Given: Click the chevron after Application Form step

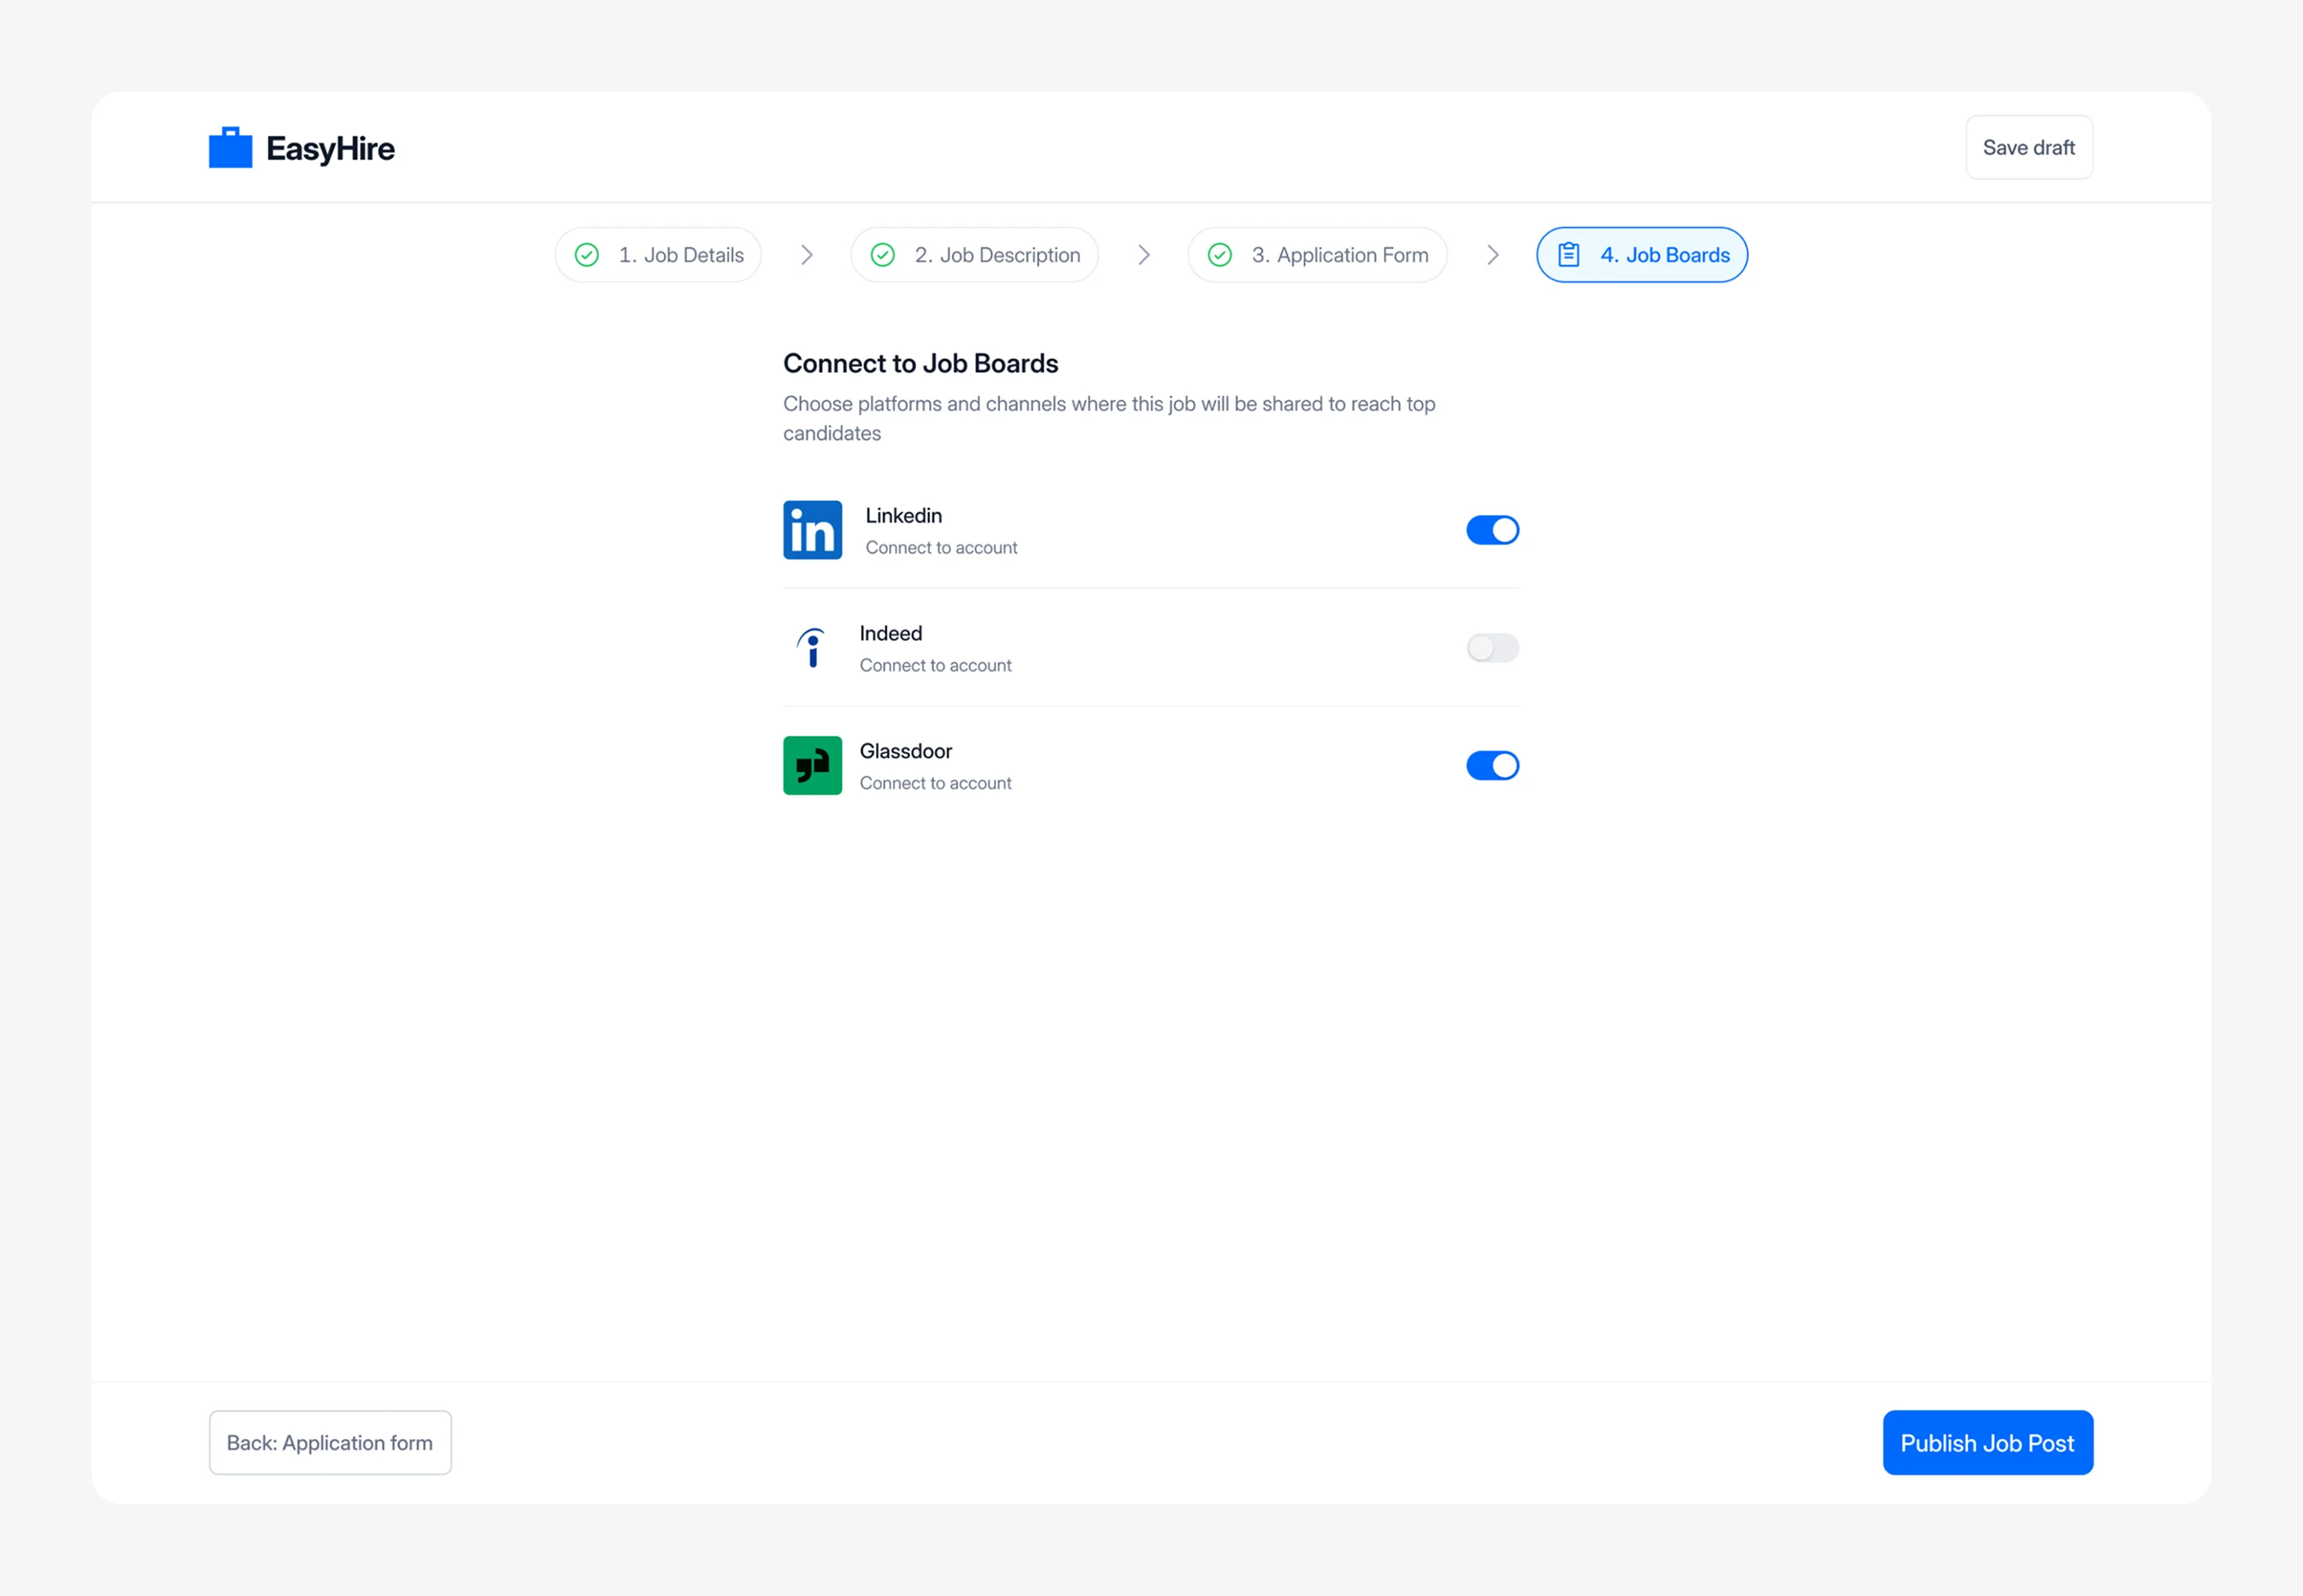Looking at the screenshot, I should [x=1493, y=255].
